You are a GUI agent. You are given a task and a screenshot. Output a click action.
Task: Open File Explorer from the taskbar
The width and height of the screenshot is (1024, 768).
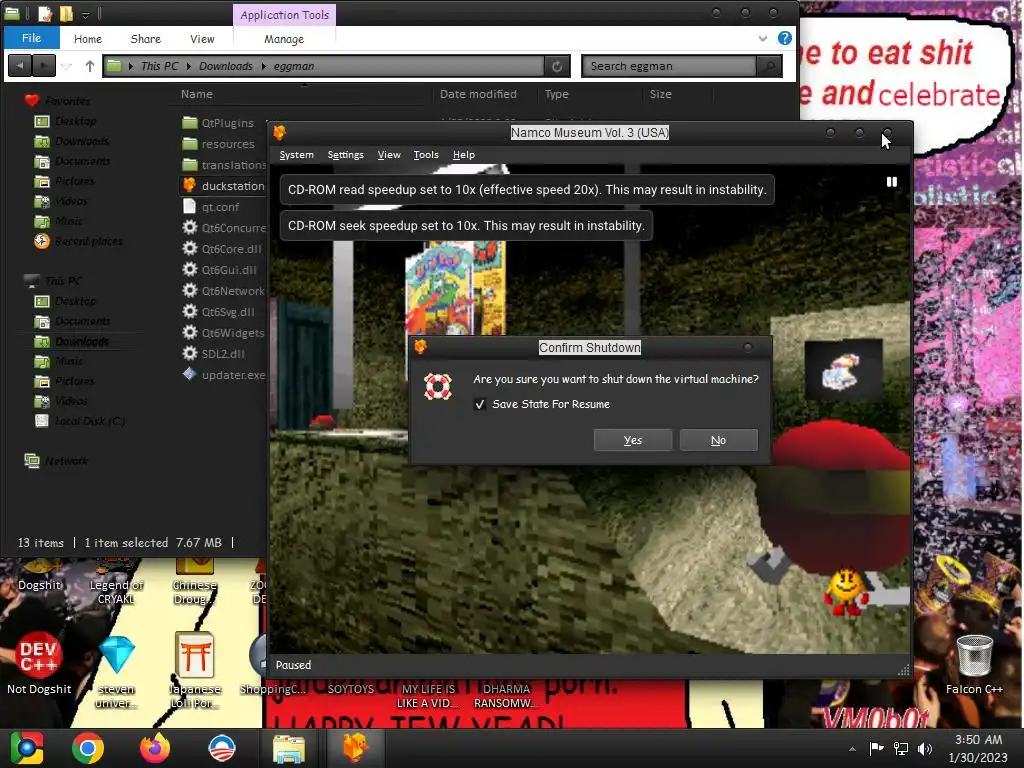click(x=289, y=748)
